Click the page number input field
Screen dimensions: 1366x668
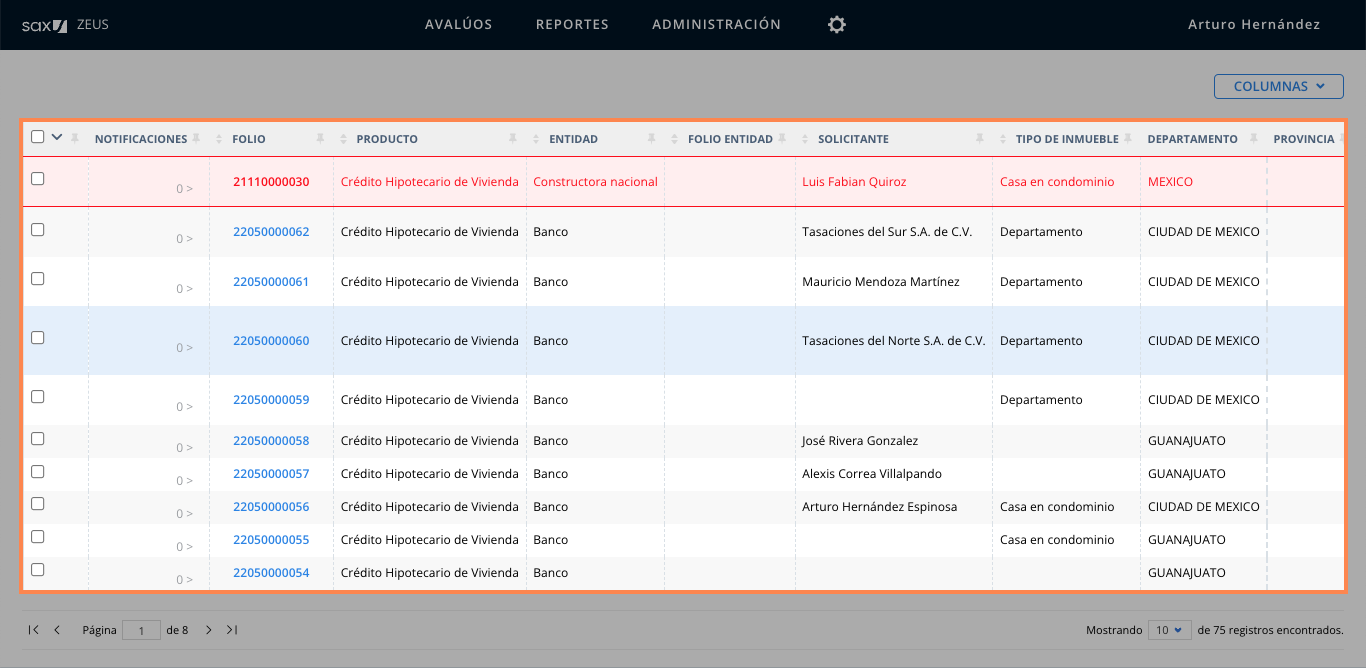142,630
